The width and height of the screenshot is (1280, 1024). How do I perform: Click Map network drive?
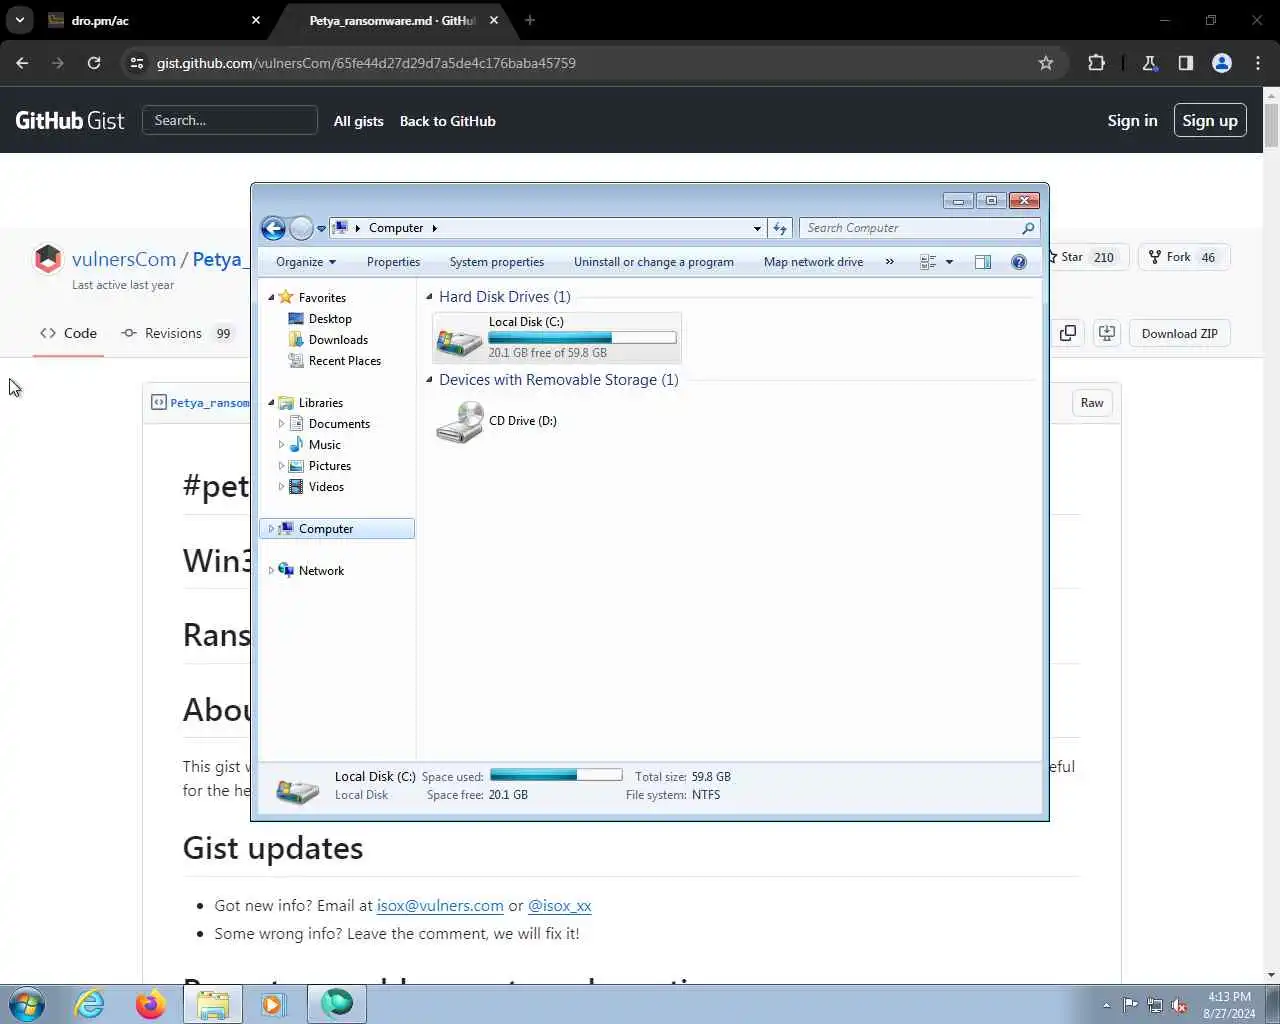(x=813, y=262)
